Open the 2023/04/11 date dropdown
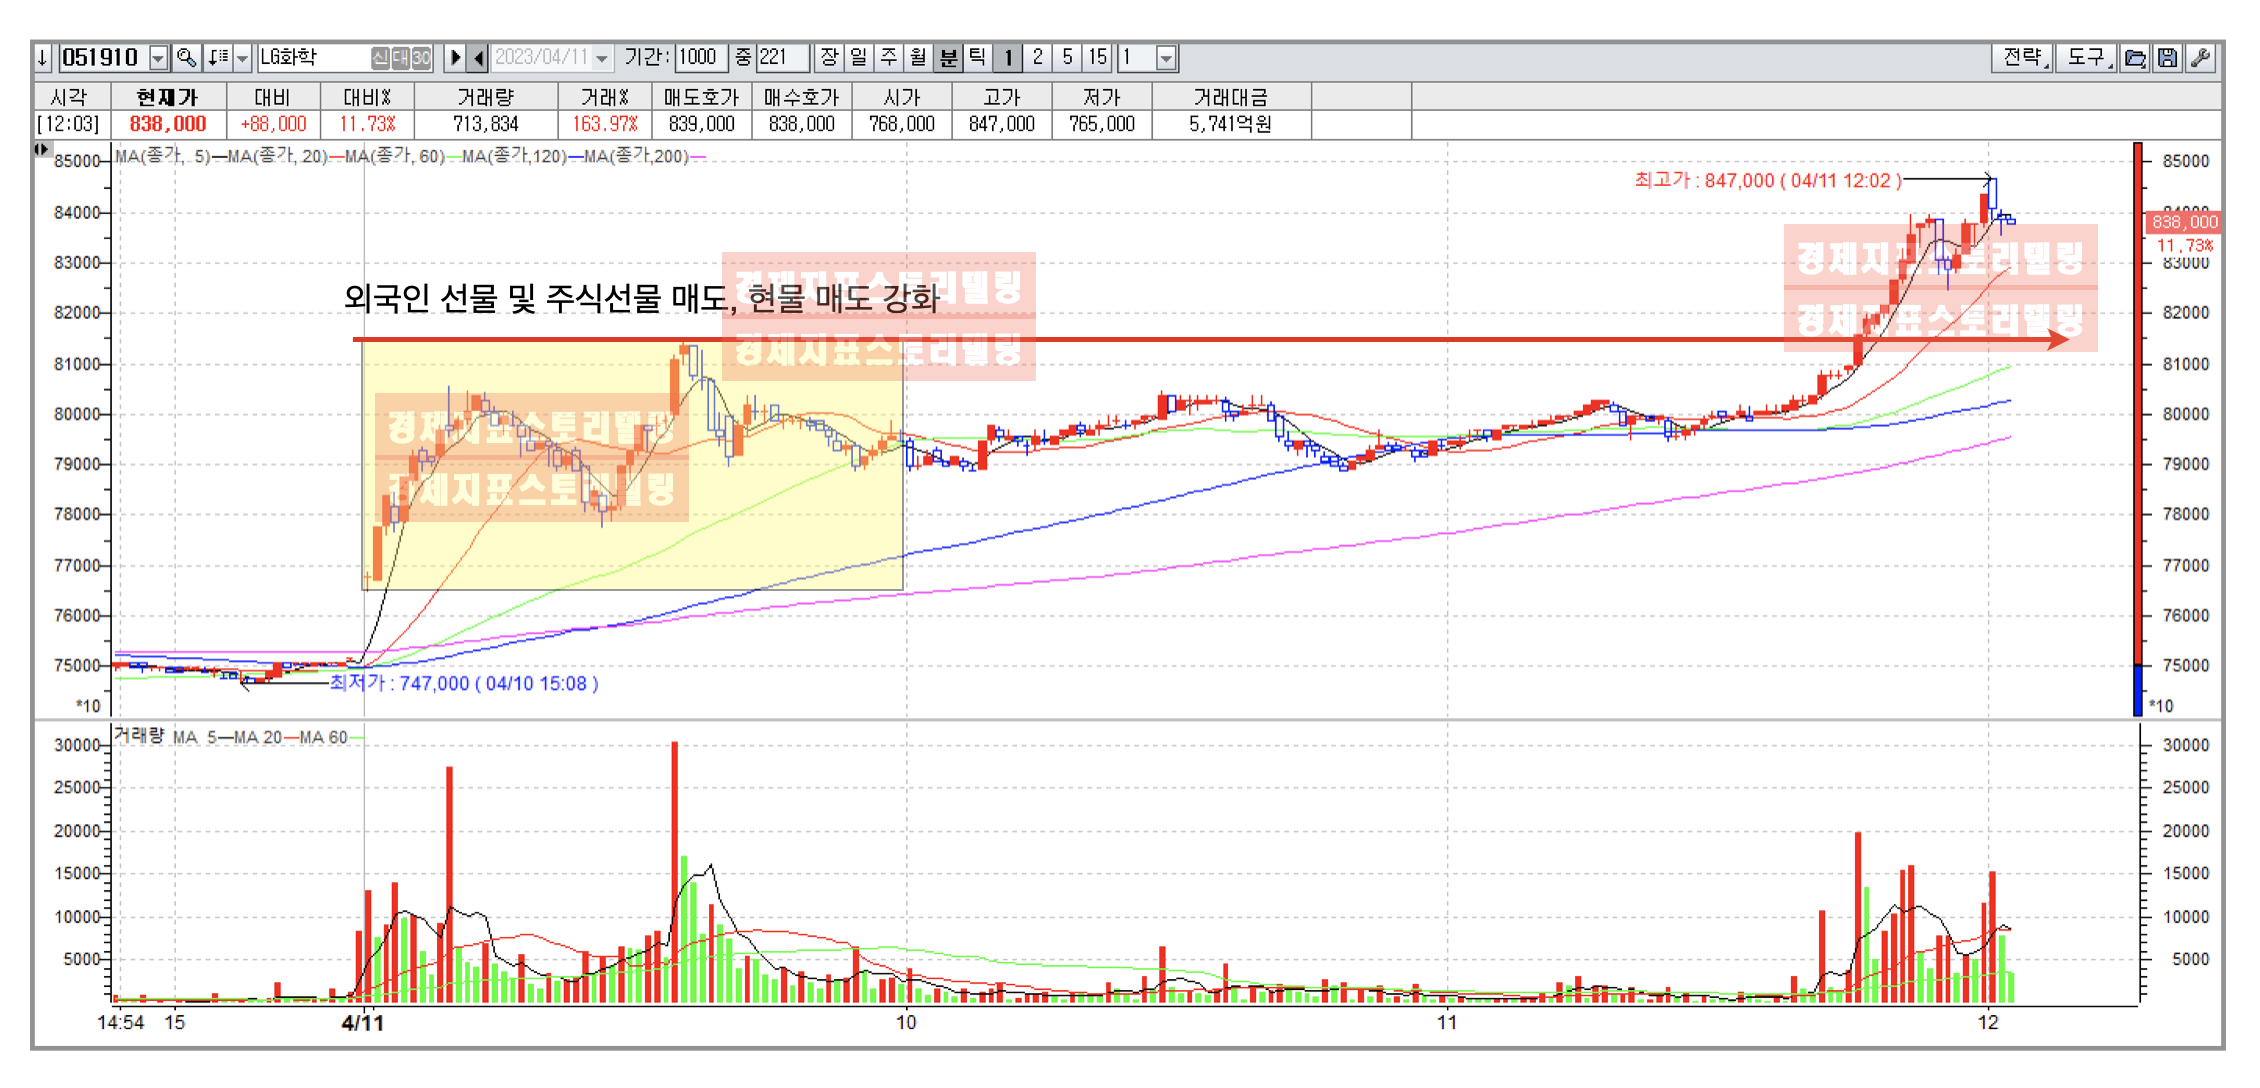Screen dimensions: 2260x1088 [602, 58]
